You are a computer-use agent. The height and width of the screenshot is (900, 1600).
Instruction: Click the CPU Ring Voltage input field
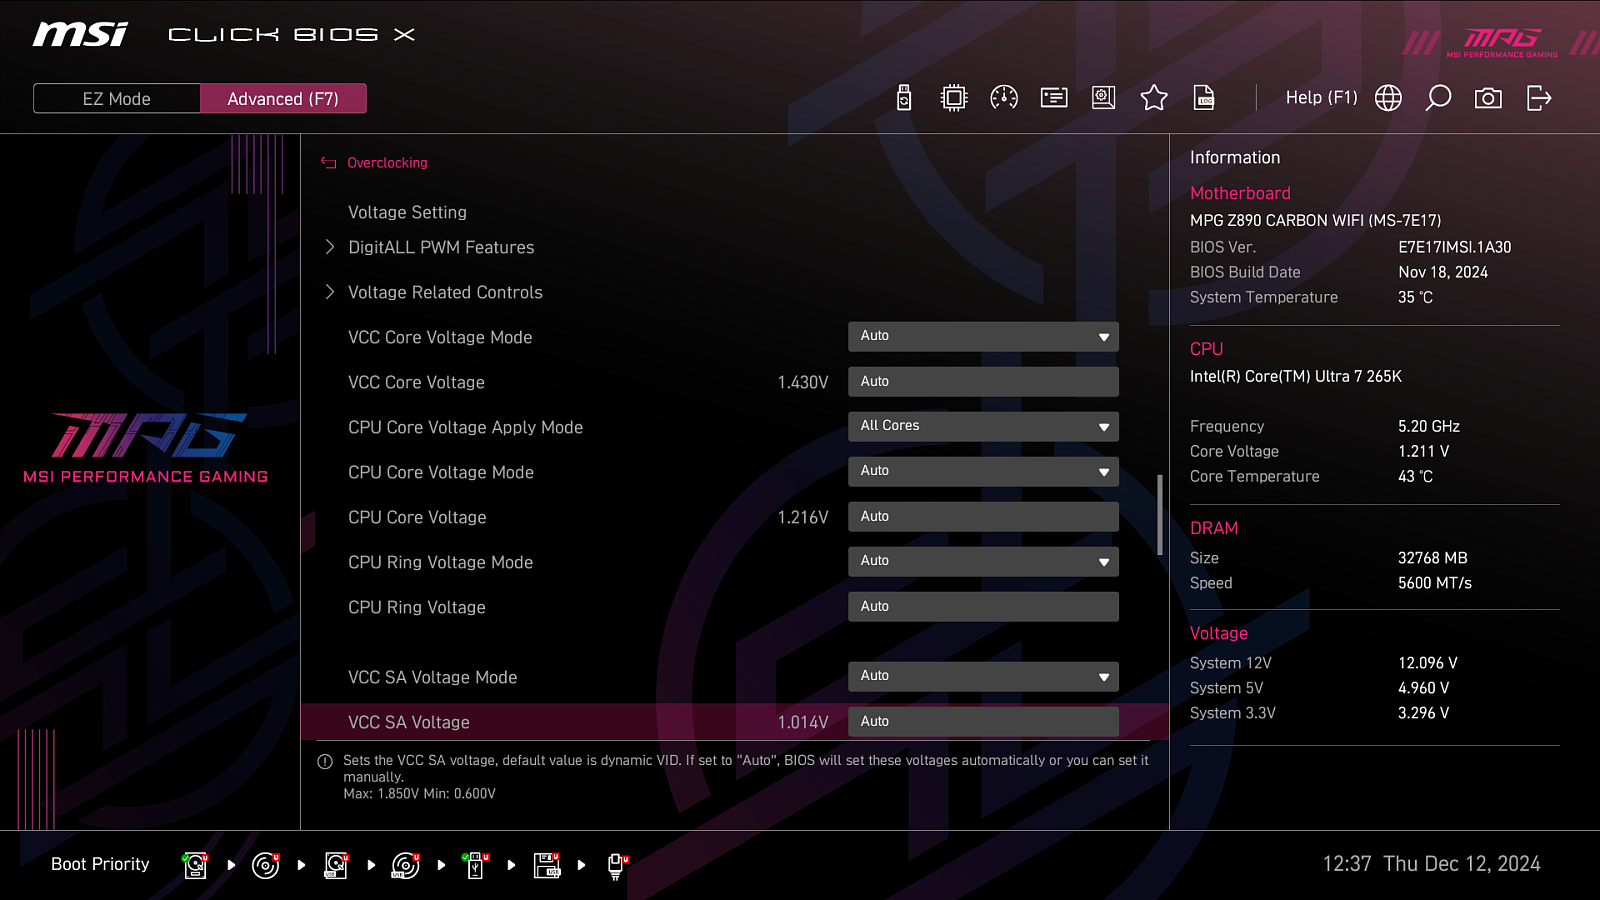(983, 606)
